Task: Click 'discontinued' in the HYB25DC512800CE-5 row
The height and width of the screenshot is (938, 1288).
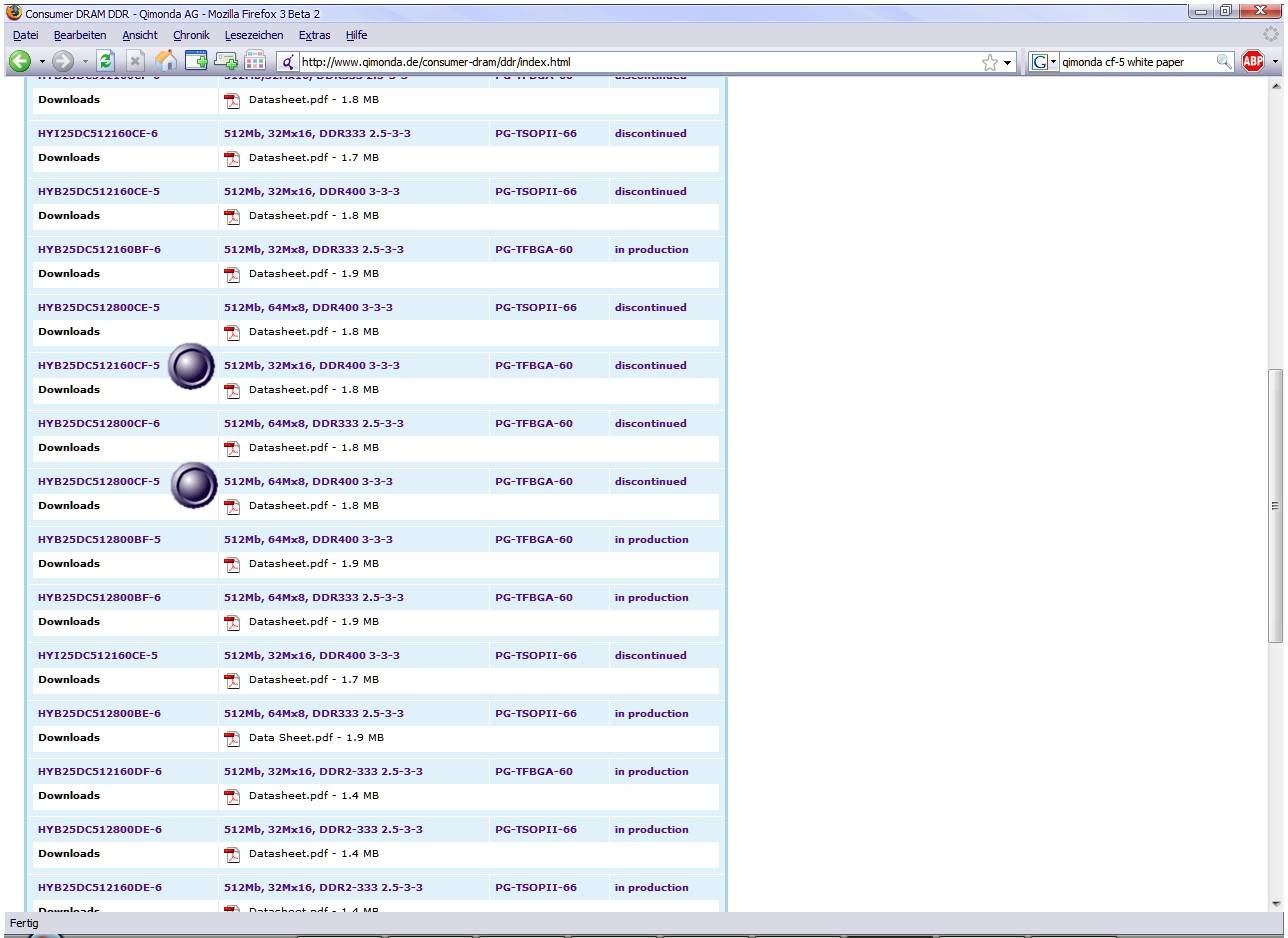Action: (x=651, y=308)
